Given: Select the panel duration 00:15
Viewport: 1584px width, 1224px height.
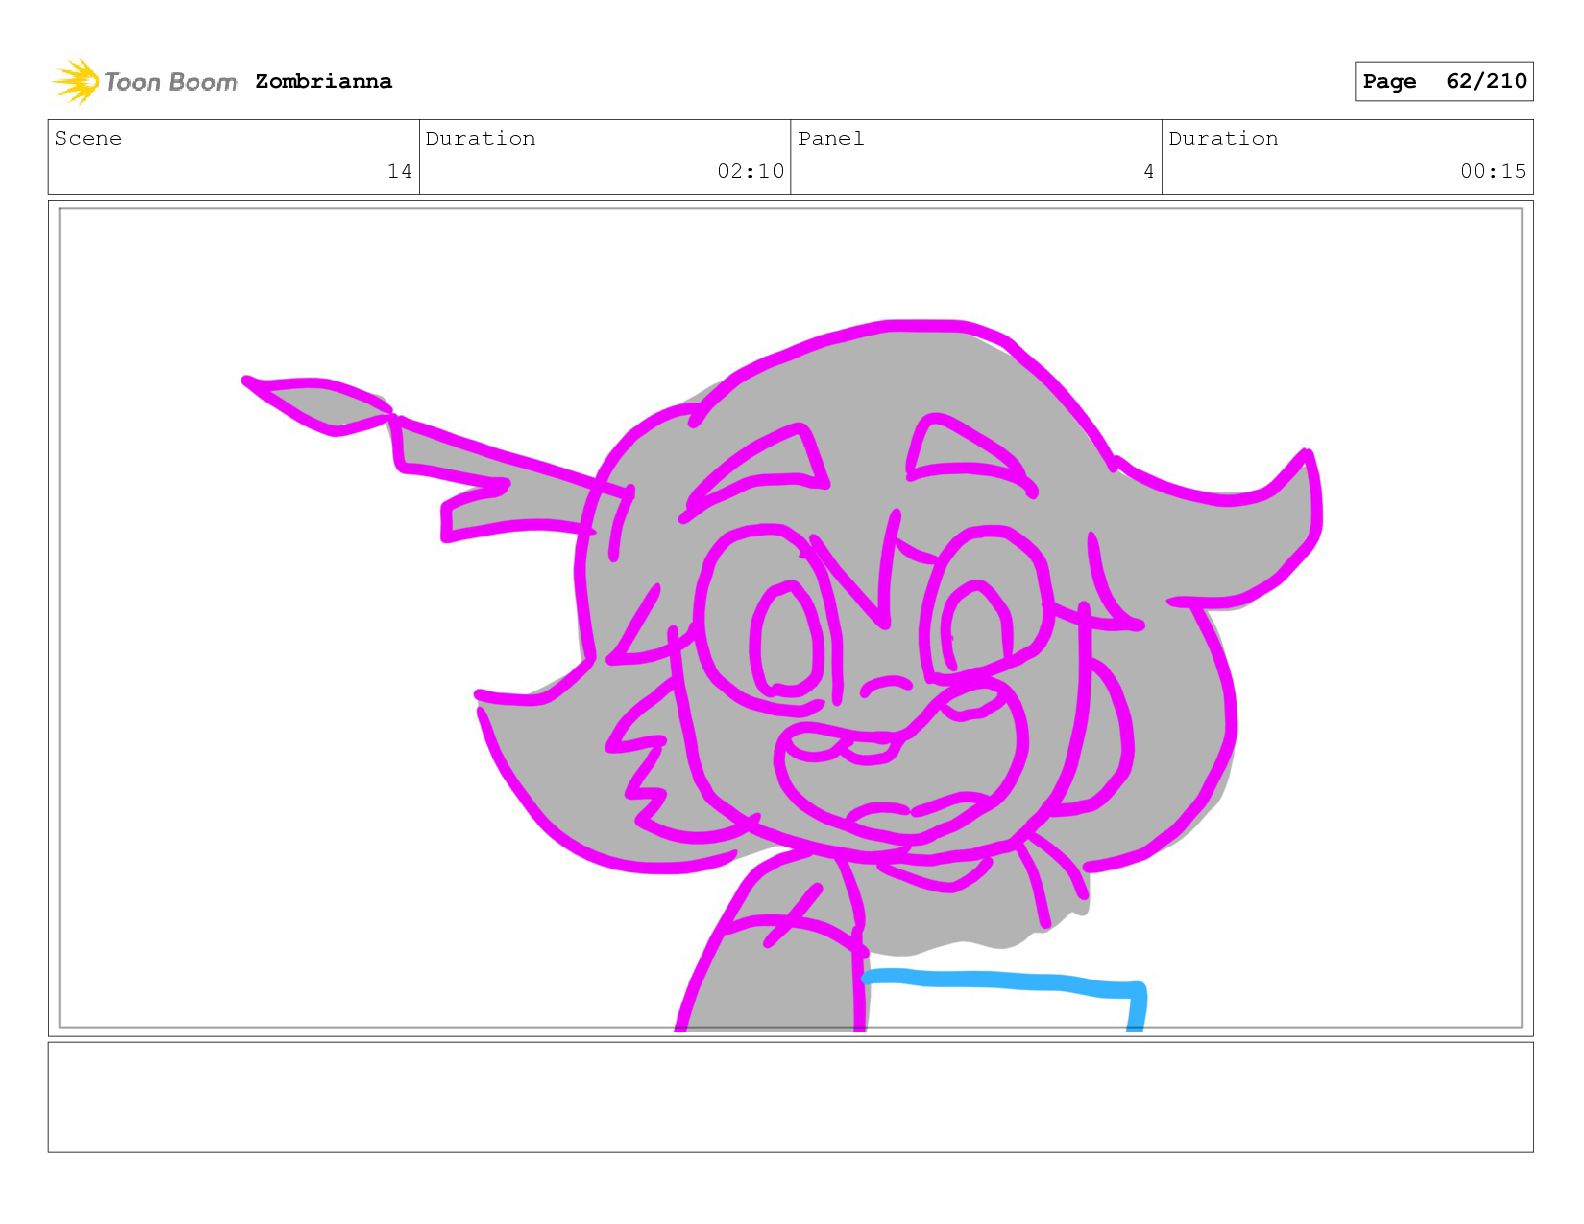Looking at the screenshot, I should 1493,171.
